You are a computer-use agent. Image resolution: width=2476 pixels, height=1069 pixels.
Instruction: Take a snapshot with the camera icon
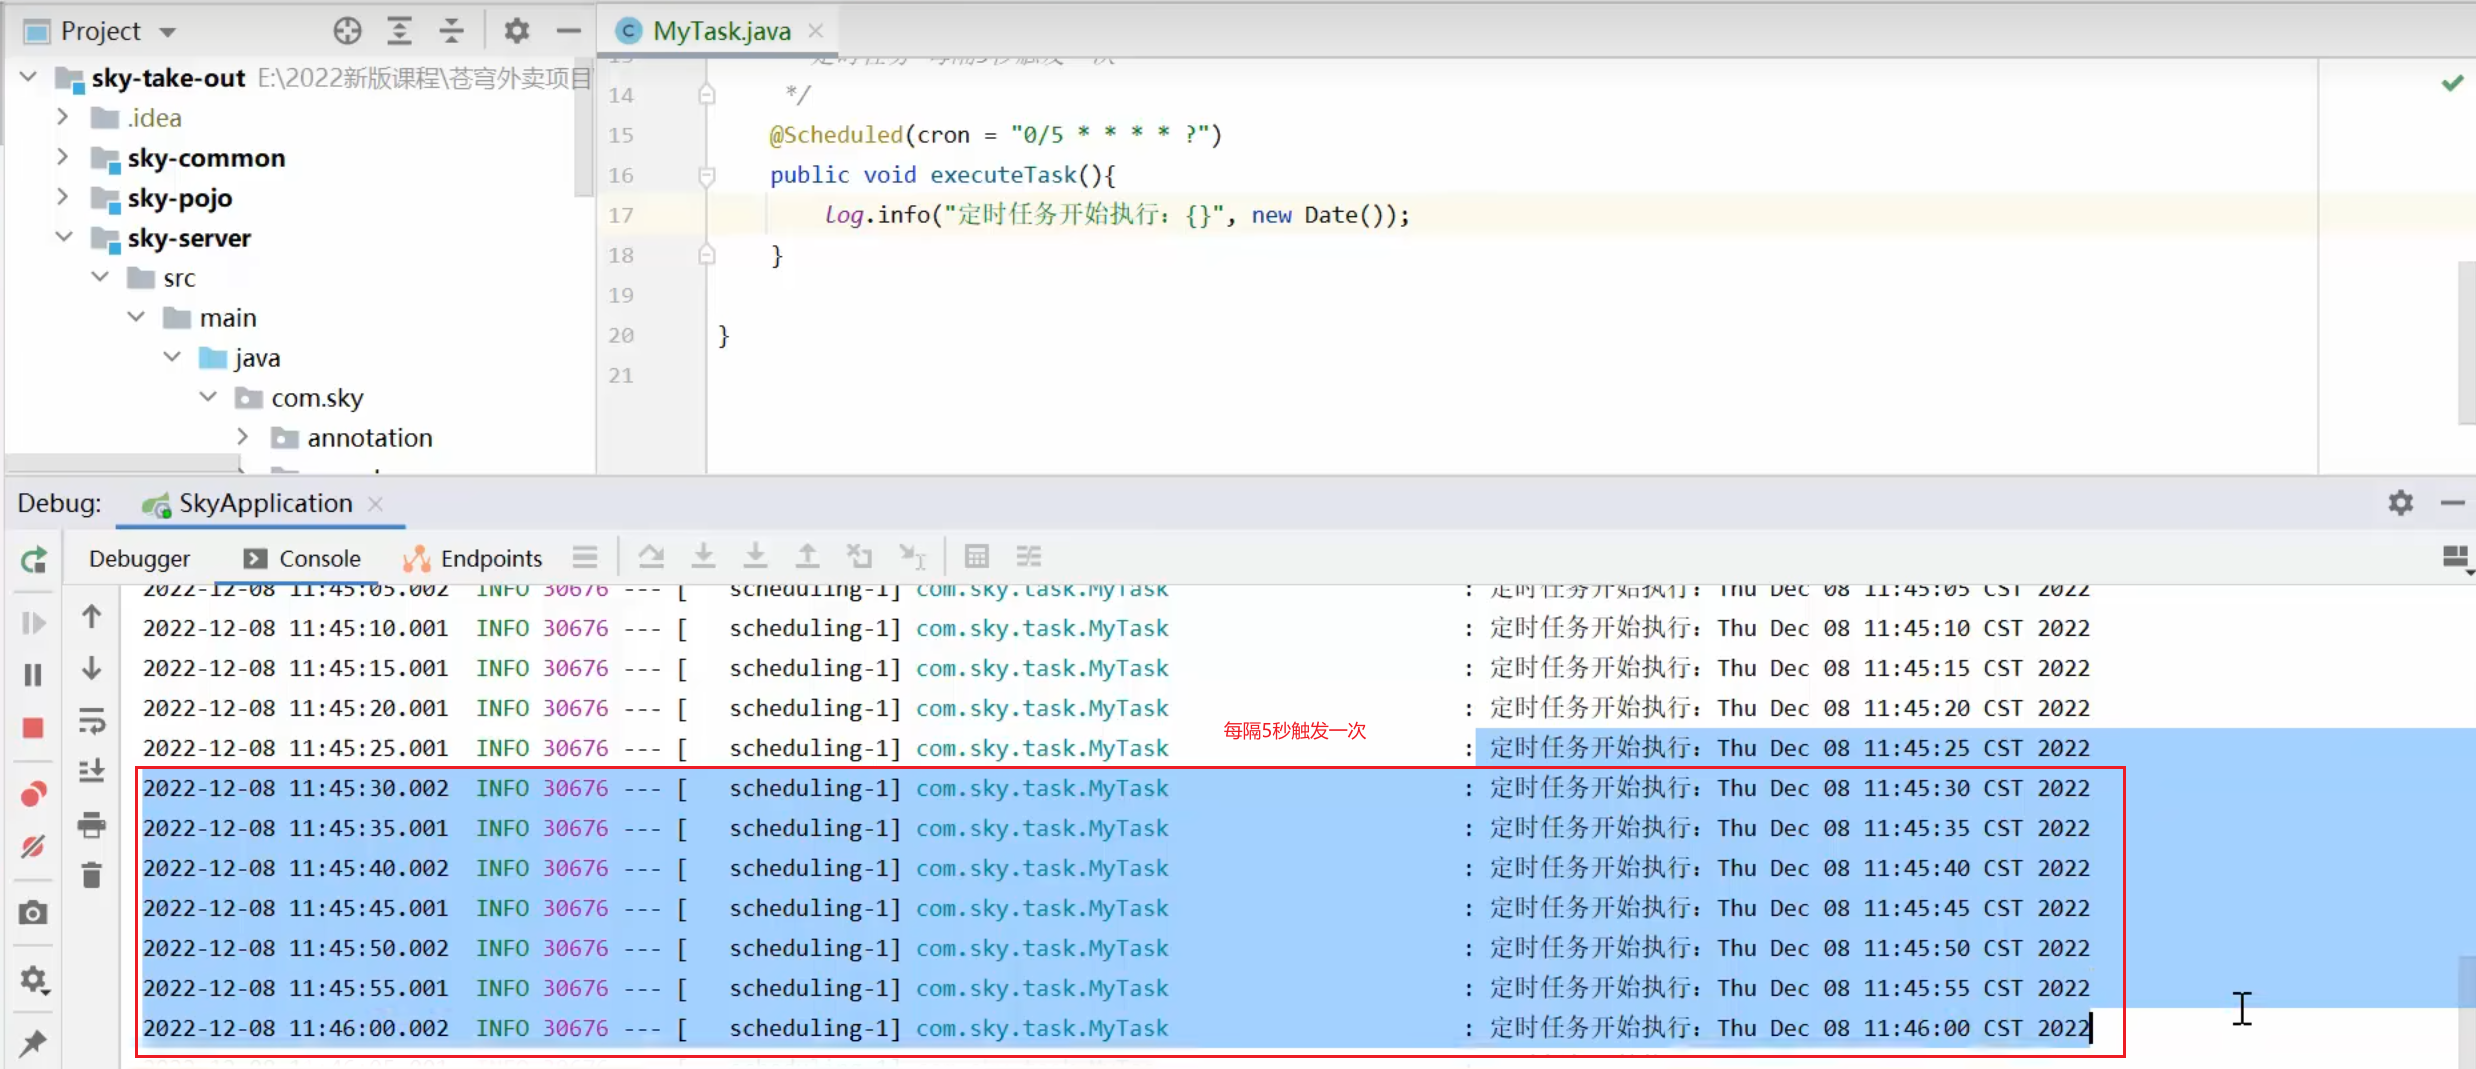(x=33, y=912)
